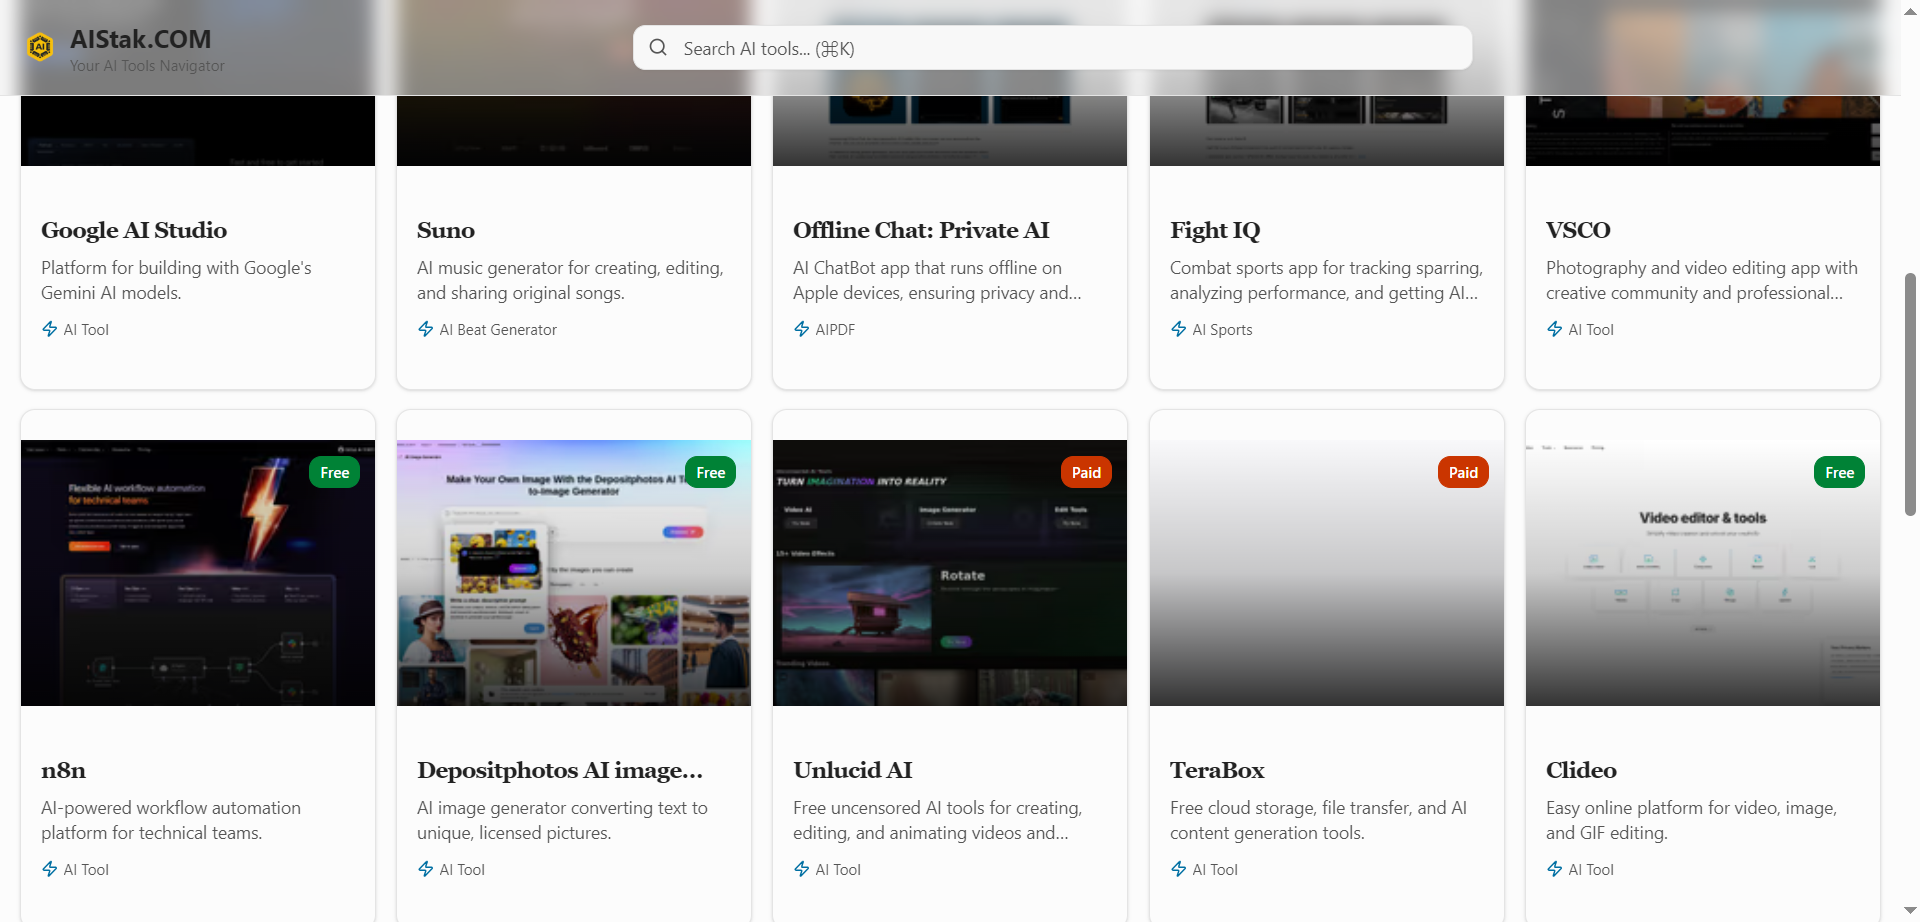Click the Google AI Studio preview image
The width and height of the screenshot is (1920, 922).
pyautogui.click(x=198, y=131)
